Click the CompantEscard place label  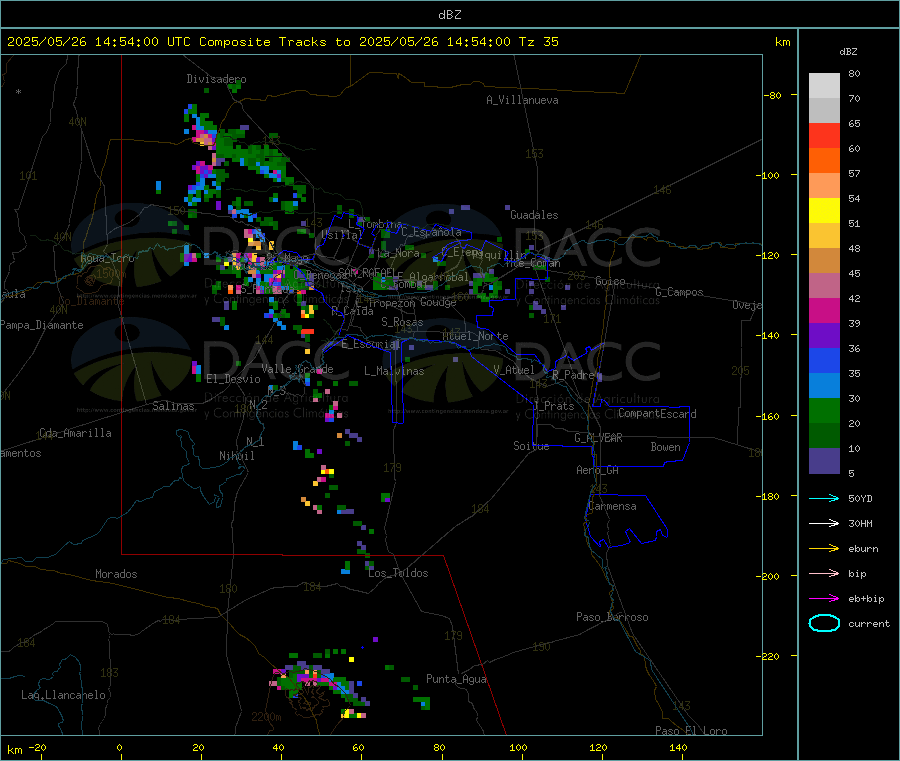coord(657,414)
